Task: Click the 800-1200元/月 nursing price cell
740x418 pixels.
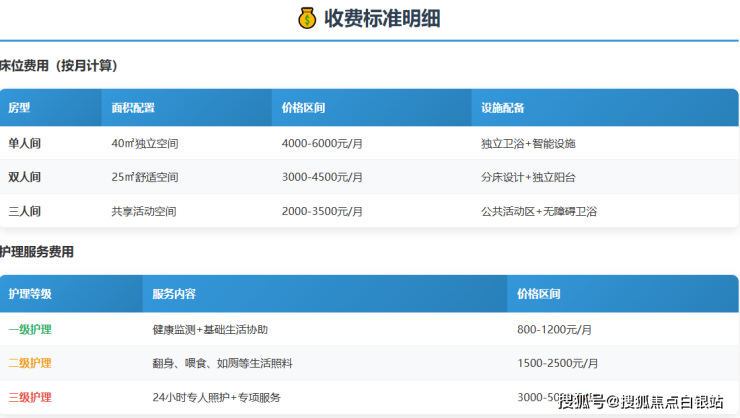Action: [x=555, y=329]
